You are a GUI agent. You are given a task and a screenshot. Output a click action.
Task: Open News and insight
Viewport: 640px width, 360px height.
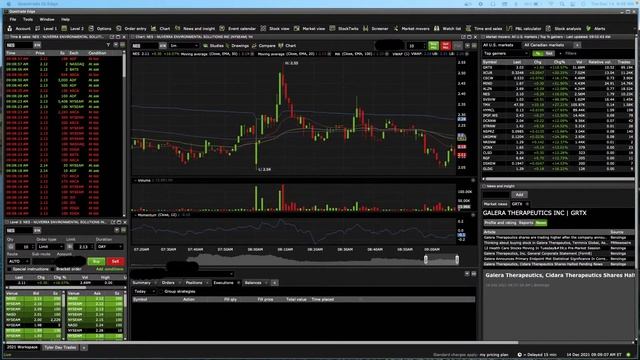click(195, 29)
